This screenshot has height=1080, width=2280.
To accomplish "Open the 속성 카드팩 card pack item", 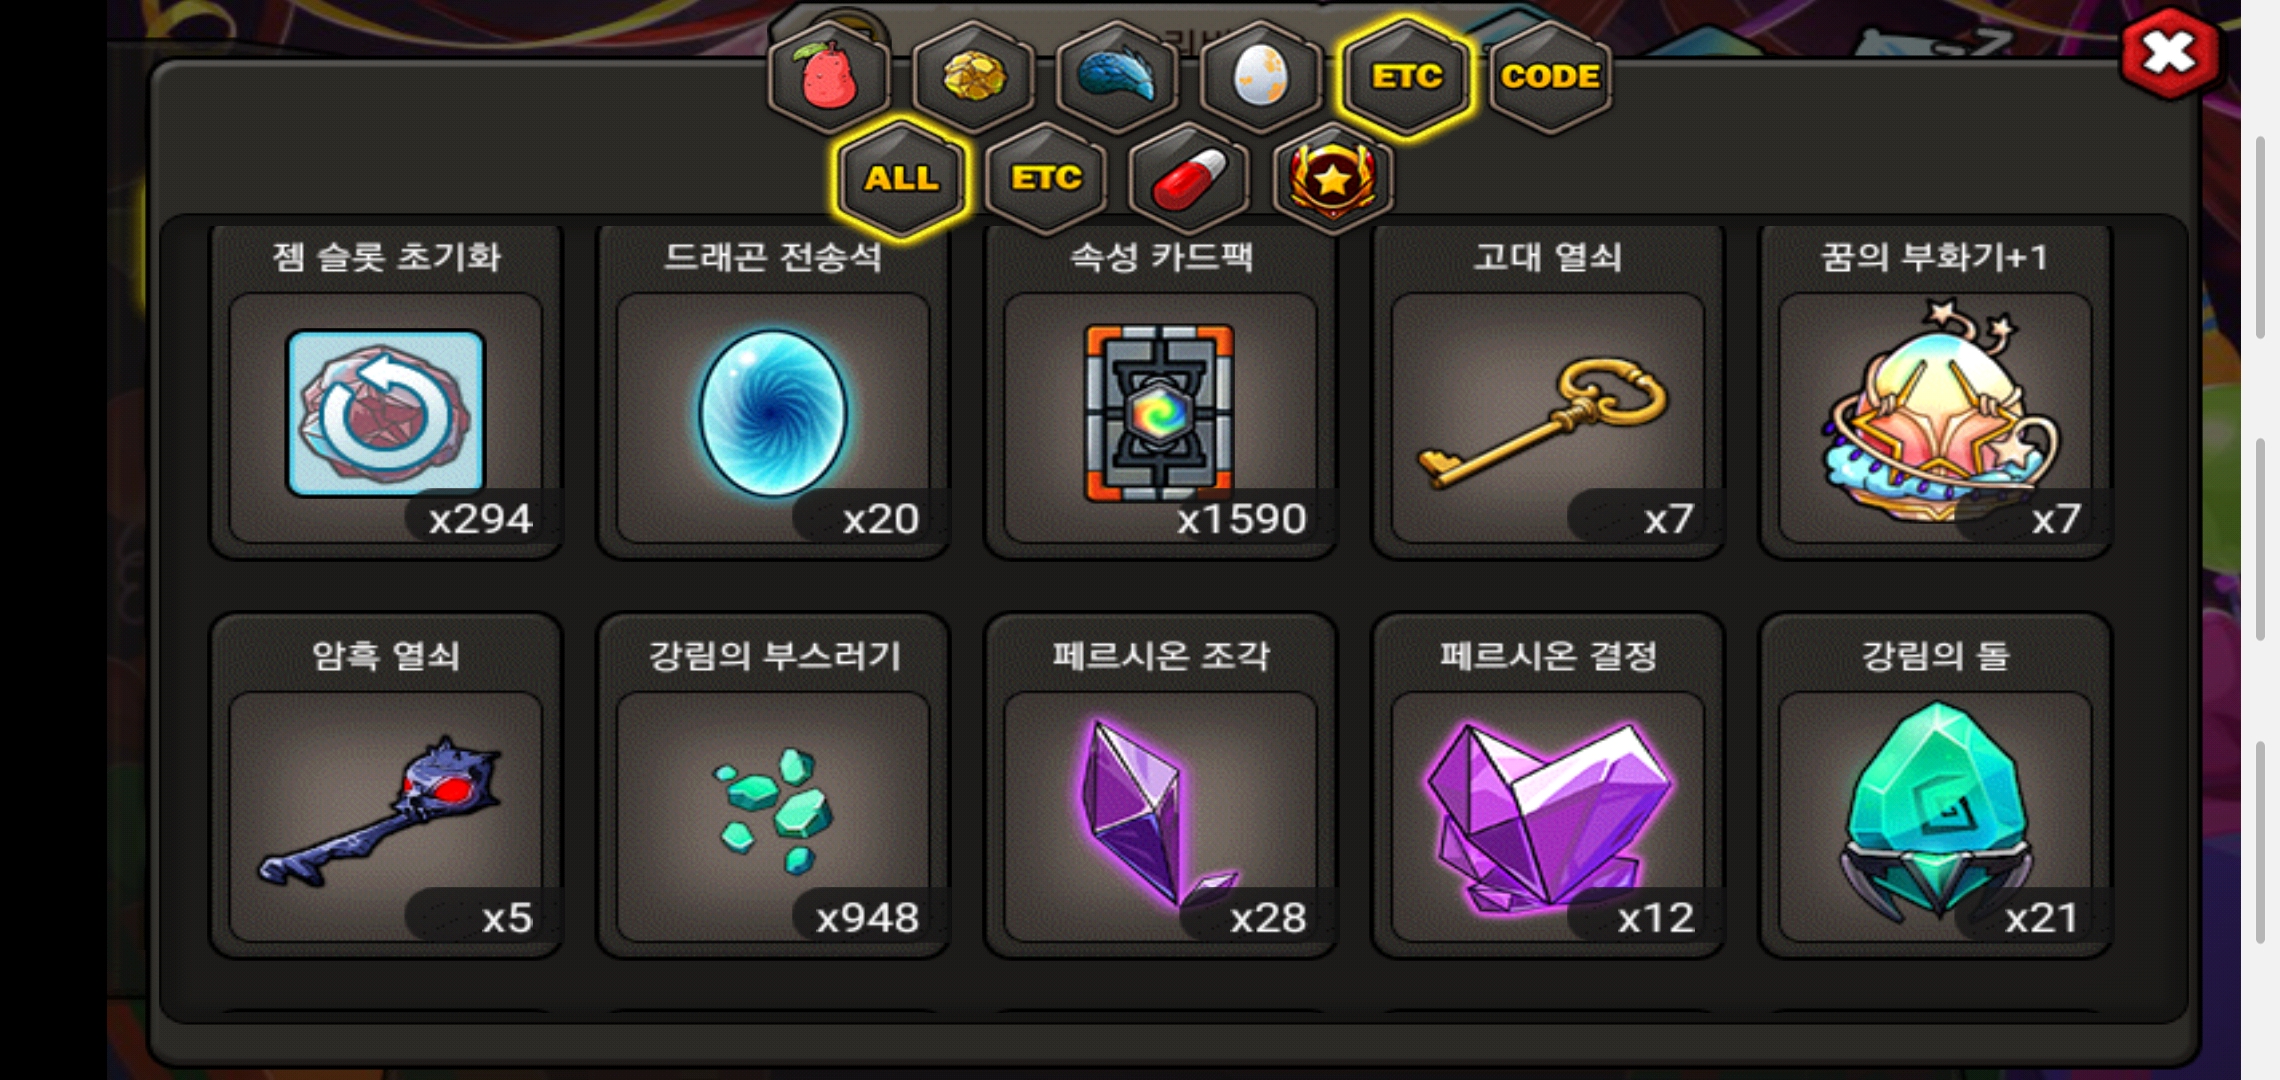I will (1160, 392).
